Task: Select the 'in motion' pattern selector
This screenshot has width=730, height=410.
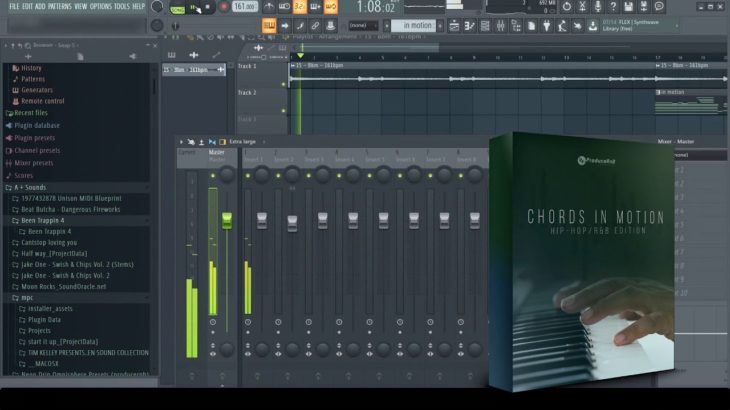Action: click(x=413, y=26)
